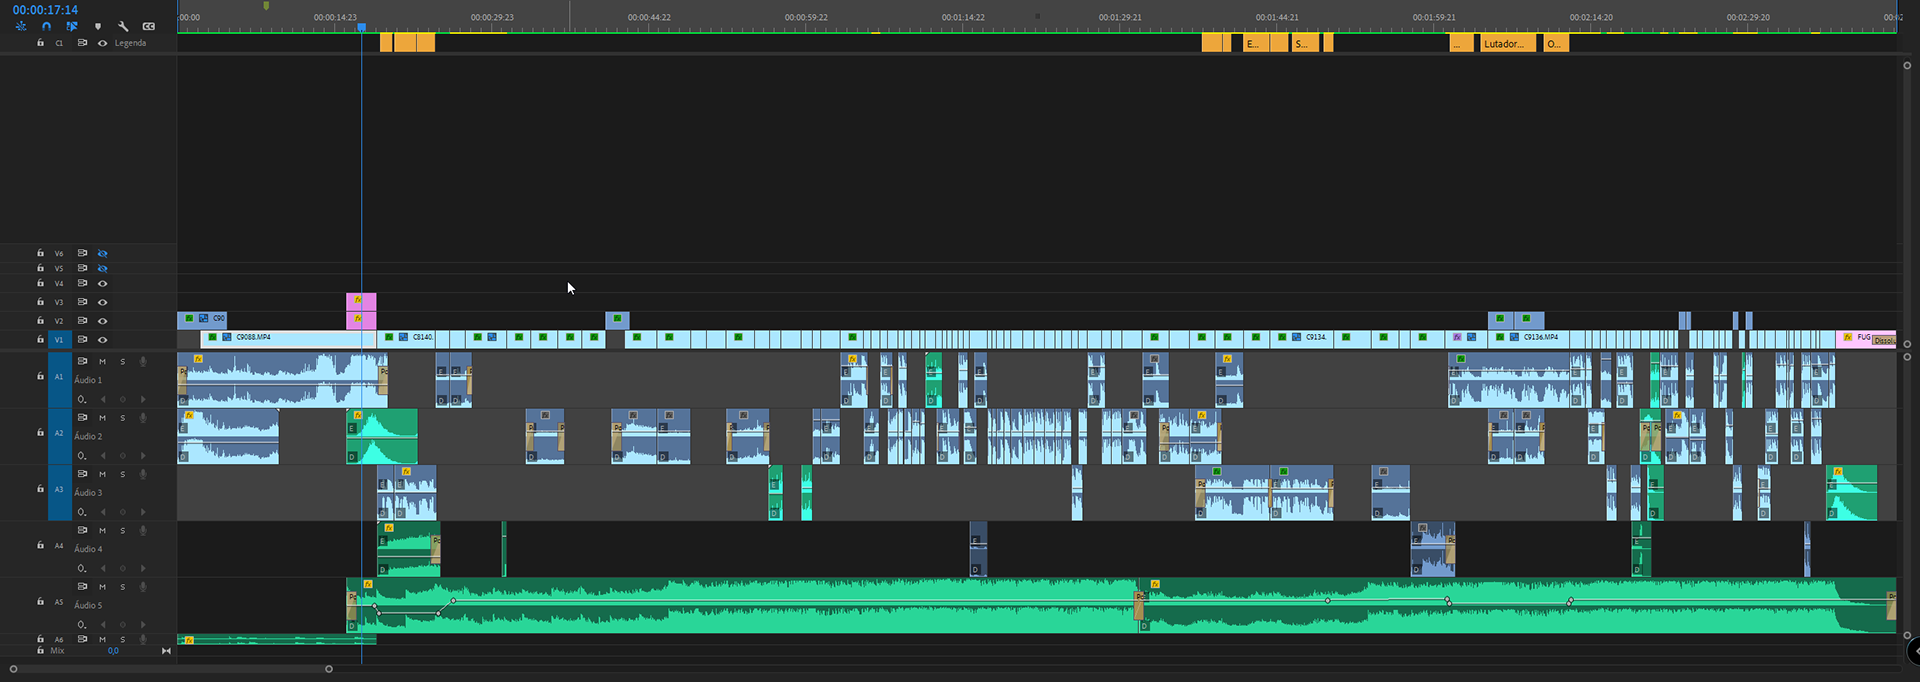Open timeline display settings wrench
Screen dimensions: 1920x682
click(123, 26)
